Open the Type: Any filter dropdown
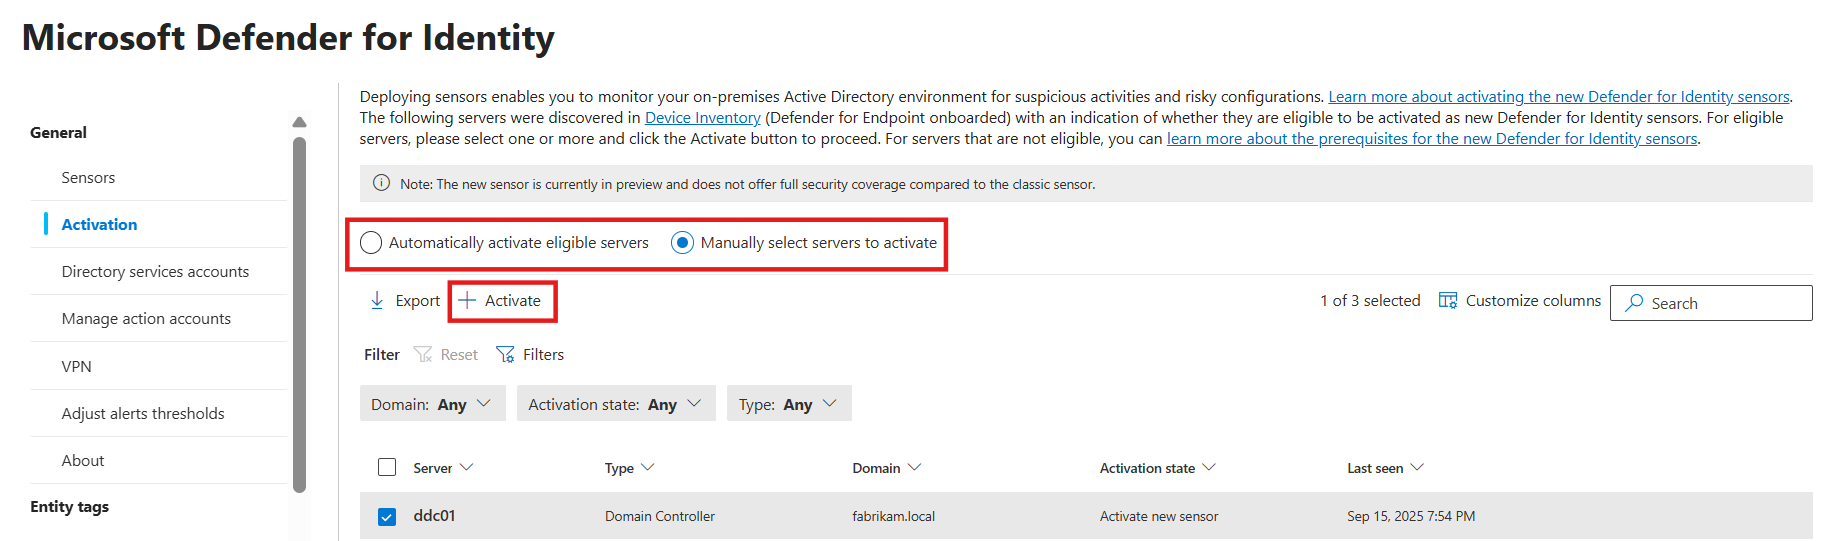The height and width of the screenshot is (541, 1828). (x=788, y=404)
